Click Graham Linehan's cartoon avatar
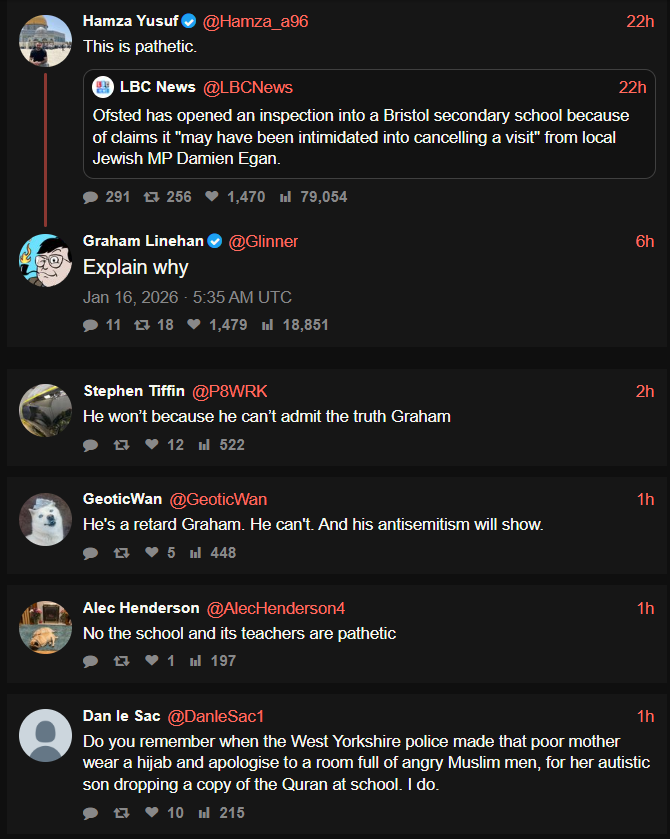670x839 pixels. click(x=45, y=260)
